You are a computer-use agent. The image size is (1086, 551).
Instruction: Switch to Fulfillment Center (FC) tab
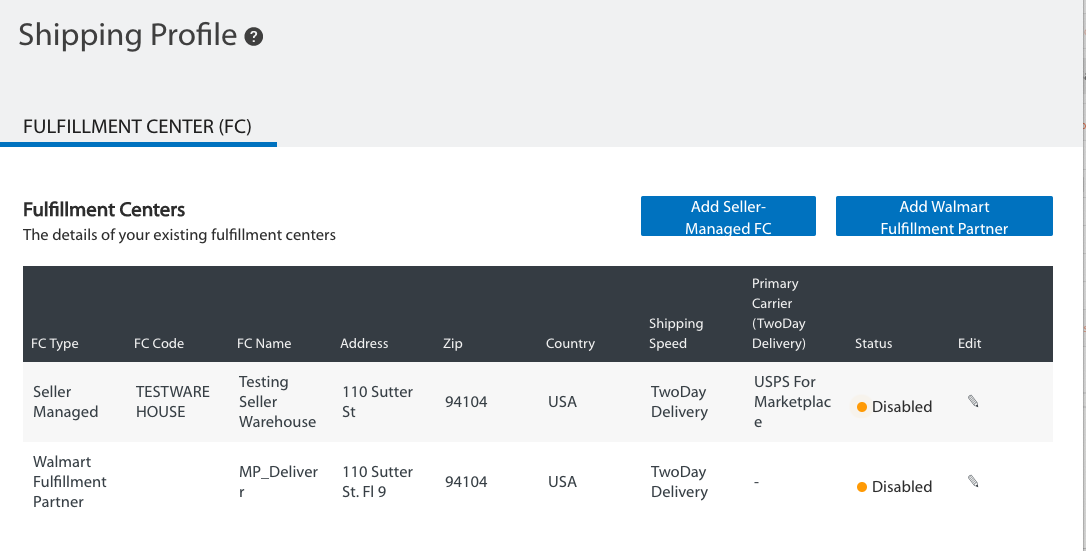click(137, 127)
